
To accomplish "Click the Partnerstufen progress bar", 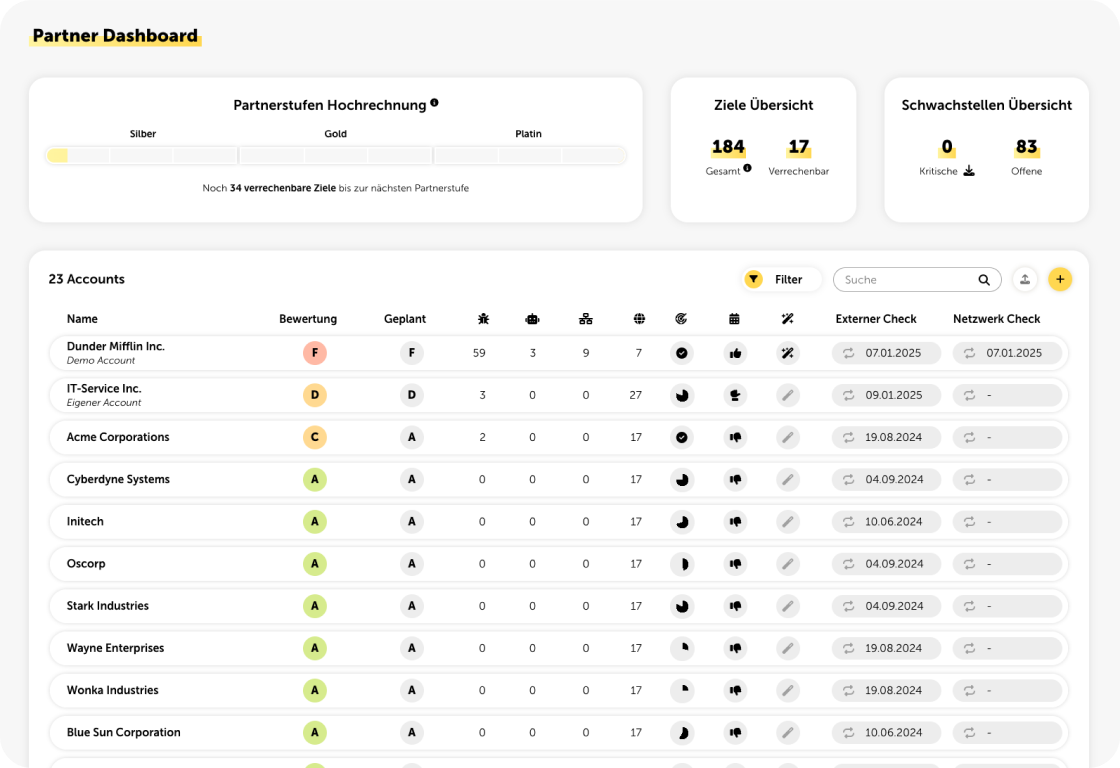I will (336, 155).
